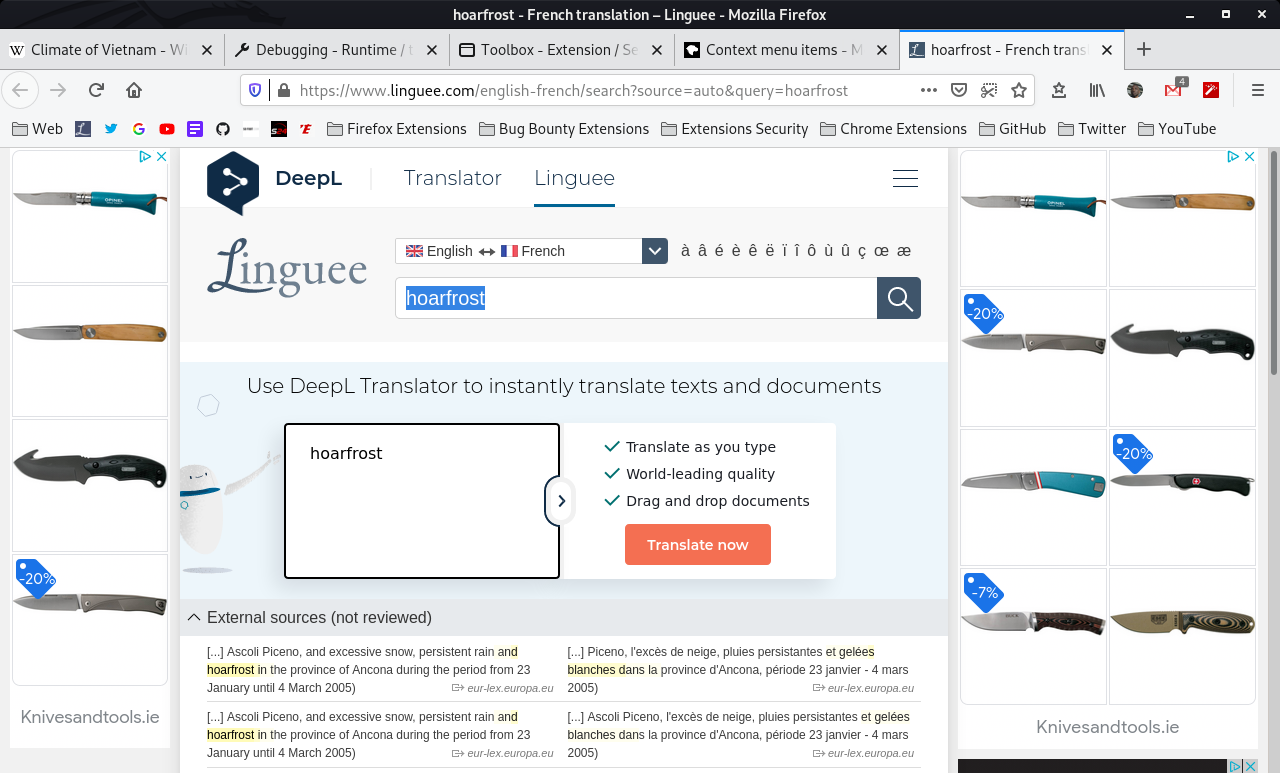Switch to Debugging - Runtime tab
The height and width of the screenshot is (773, 1280).
pyautogui.click(x=335, y=49)
